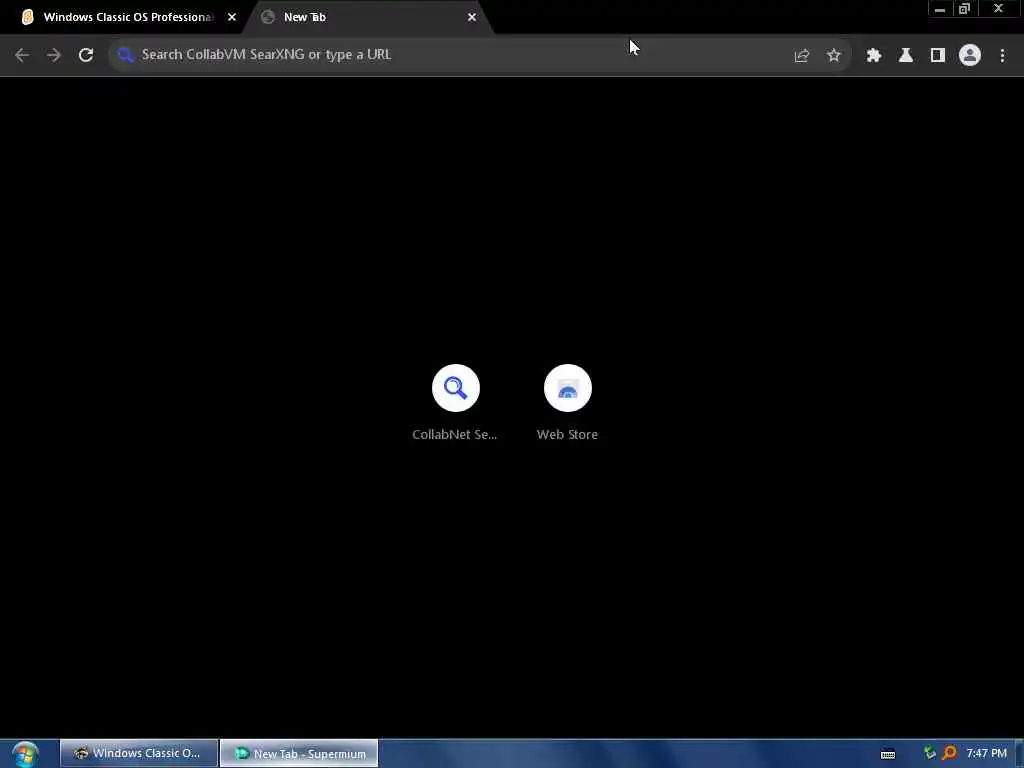Open the Extensions puzzle-piece menu
Screen dimensions: 1024x768
[874, 56]
